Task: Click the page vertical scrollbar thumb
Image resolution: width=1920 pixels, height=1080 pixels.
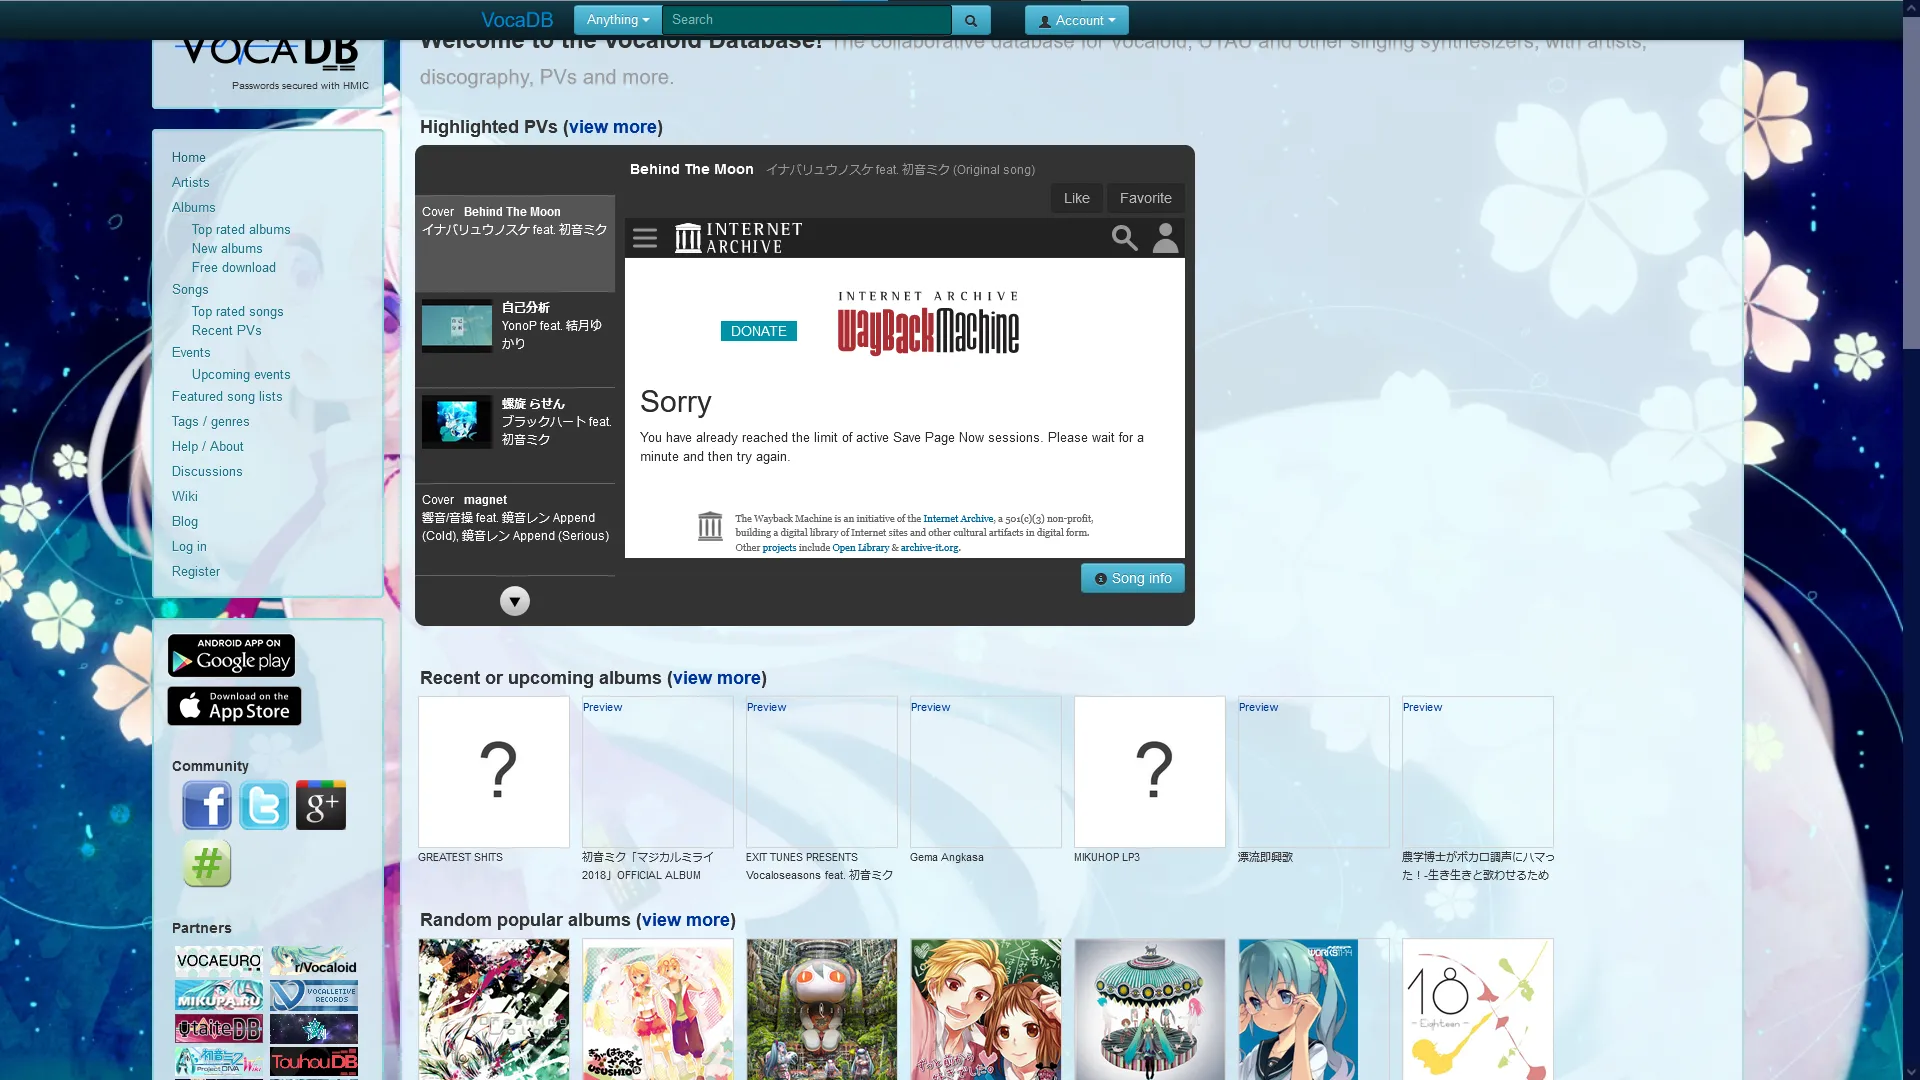Action: 1911,180
